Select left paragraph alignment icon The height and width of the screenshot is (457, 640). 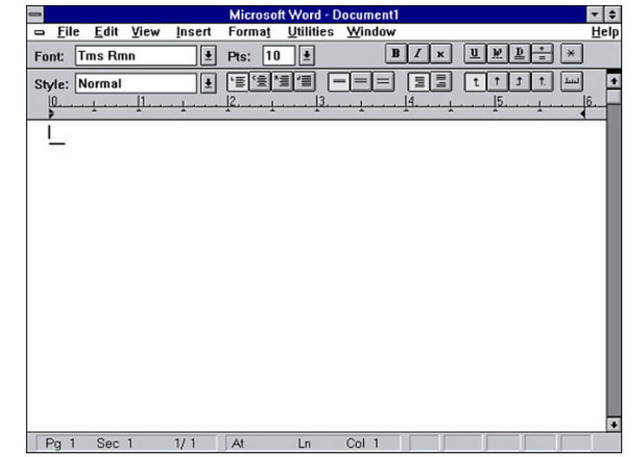(238, 82)
